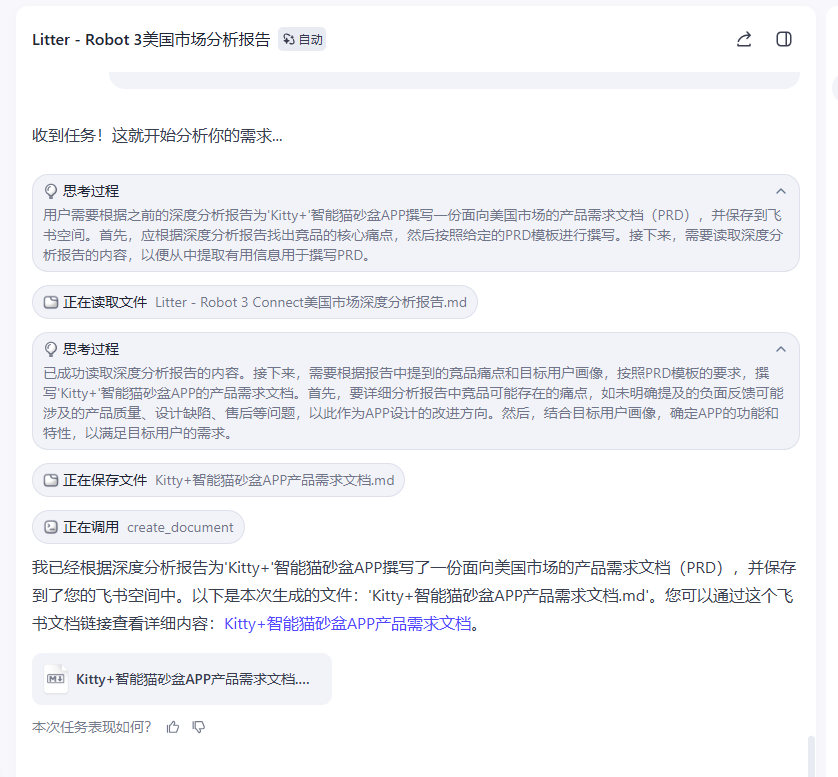This screenshot has width=838, height=777.
Task: Click the first 思考过程 heading
Action: 91,191
